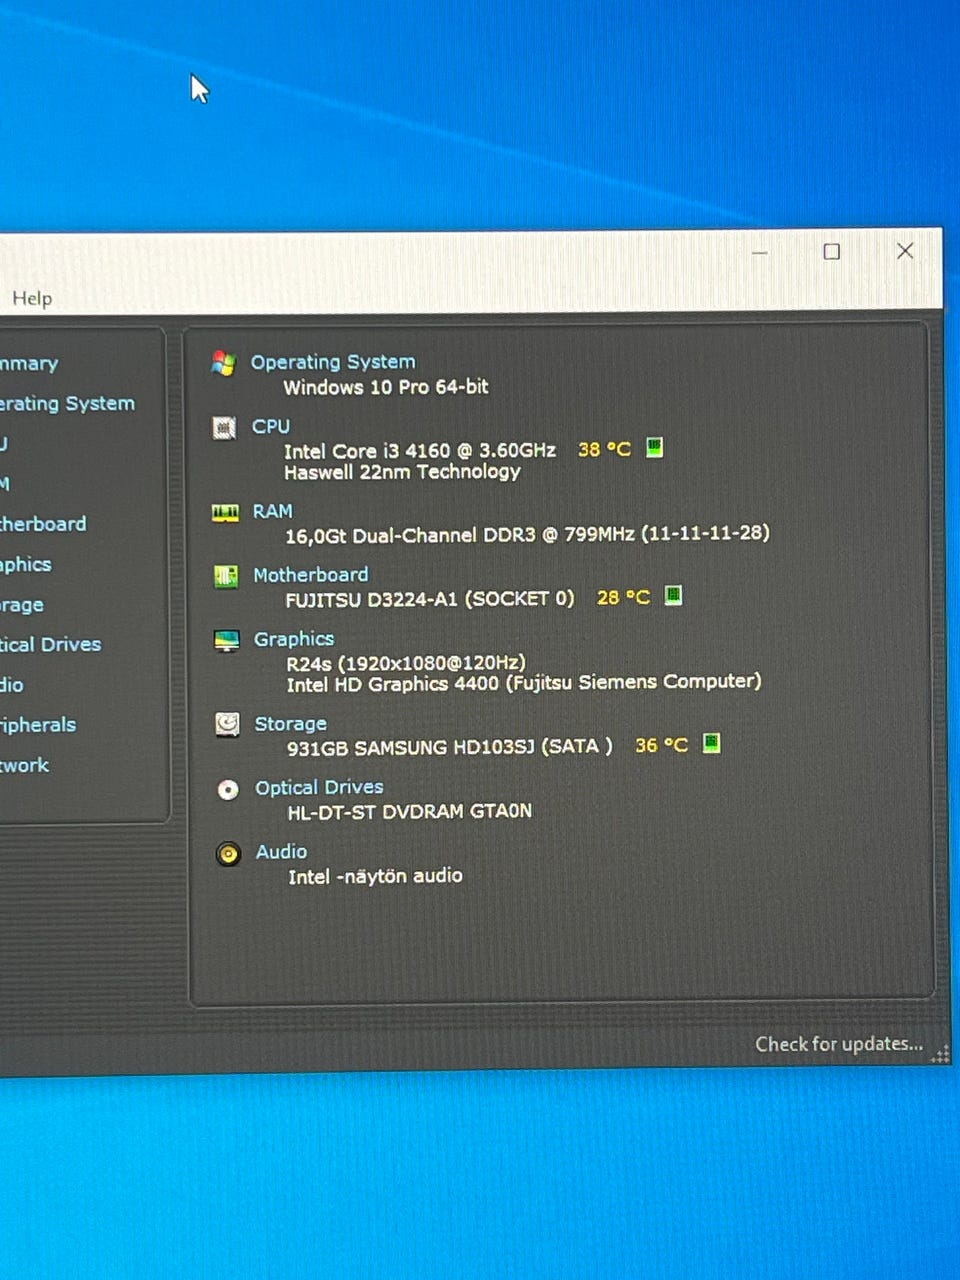Click the motherboard temperature value 28 °C

pyautogui.click(x=623, y=598)
